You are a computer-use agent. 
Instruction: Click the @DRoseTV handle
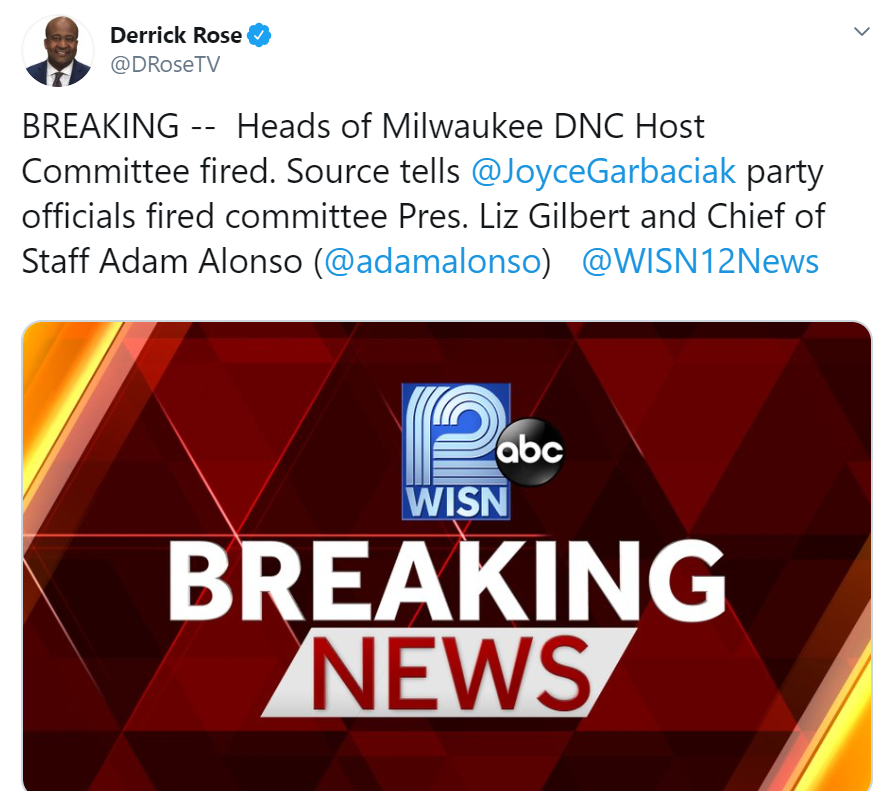point(165,65)
